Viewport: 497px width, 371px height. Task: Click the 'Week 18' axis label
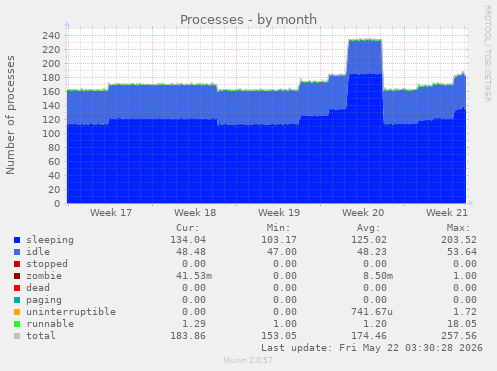(195, 213)
